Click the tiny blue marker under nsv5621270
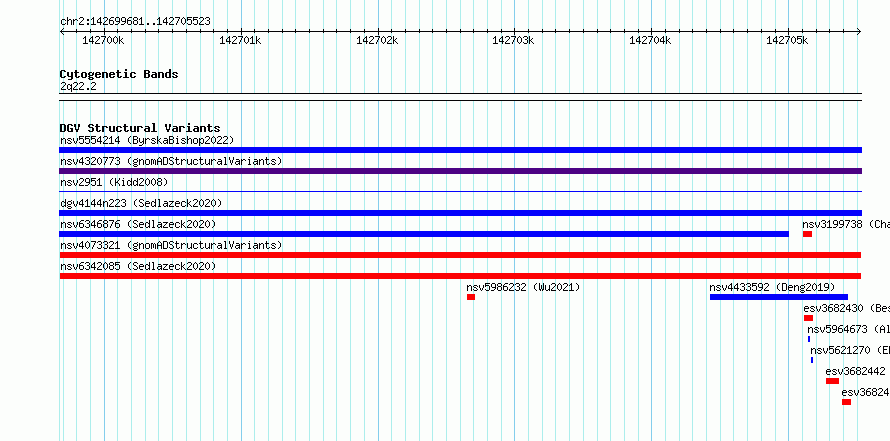This screenshot has height=441, width=890. 812,360
